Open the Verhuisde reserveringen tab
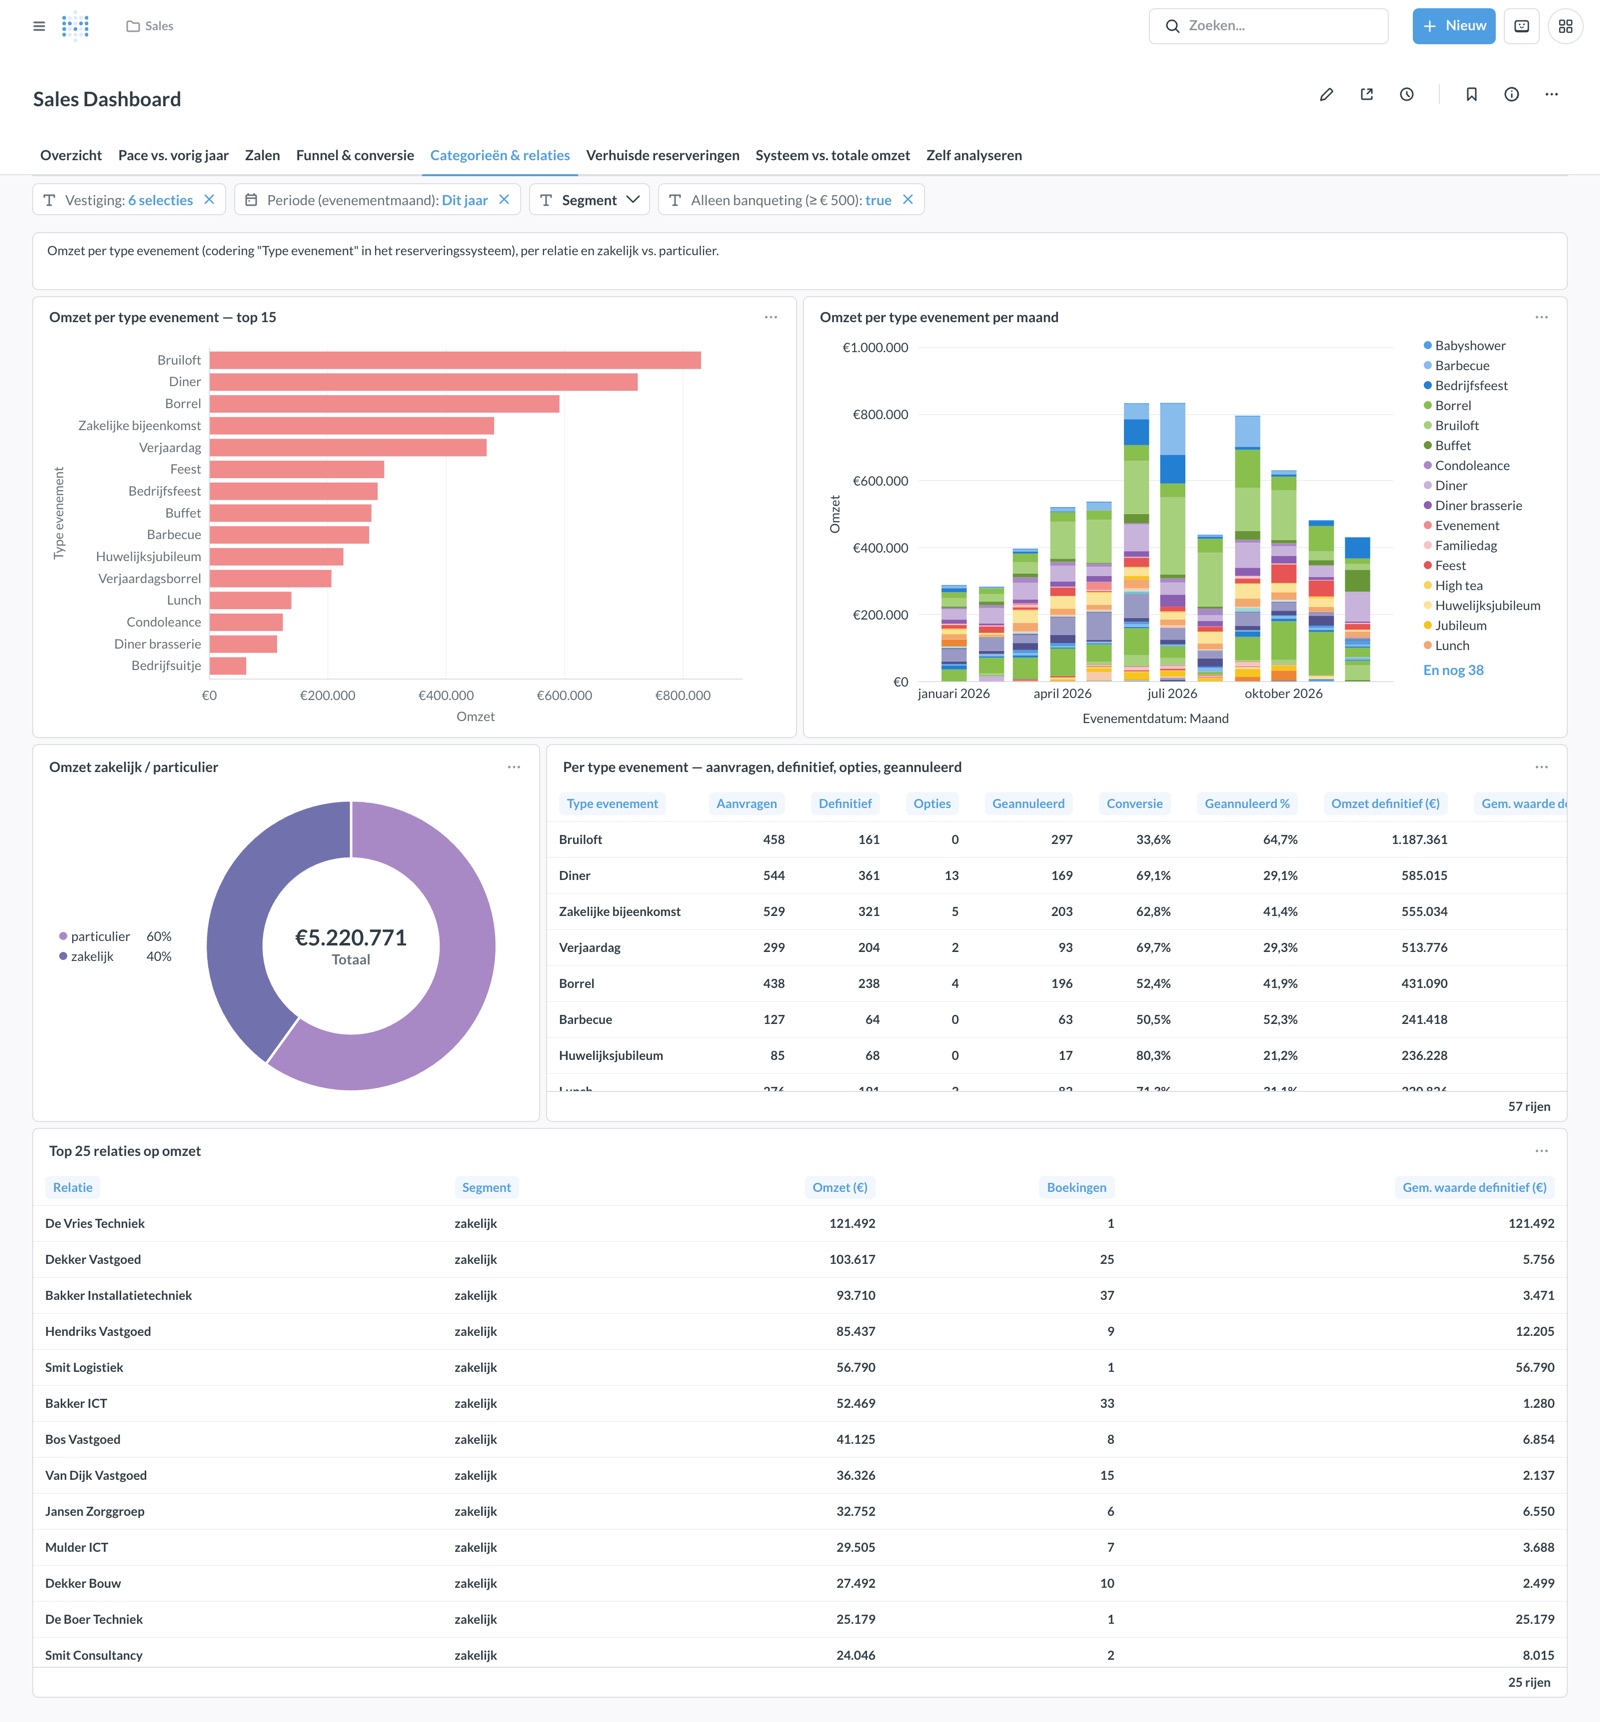Screen dimensions: 1600x1722 point(662,156)
